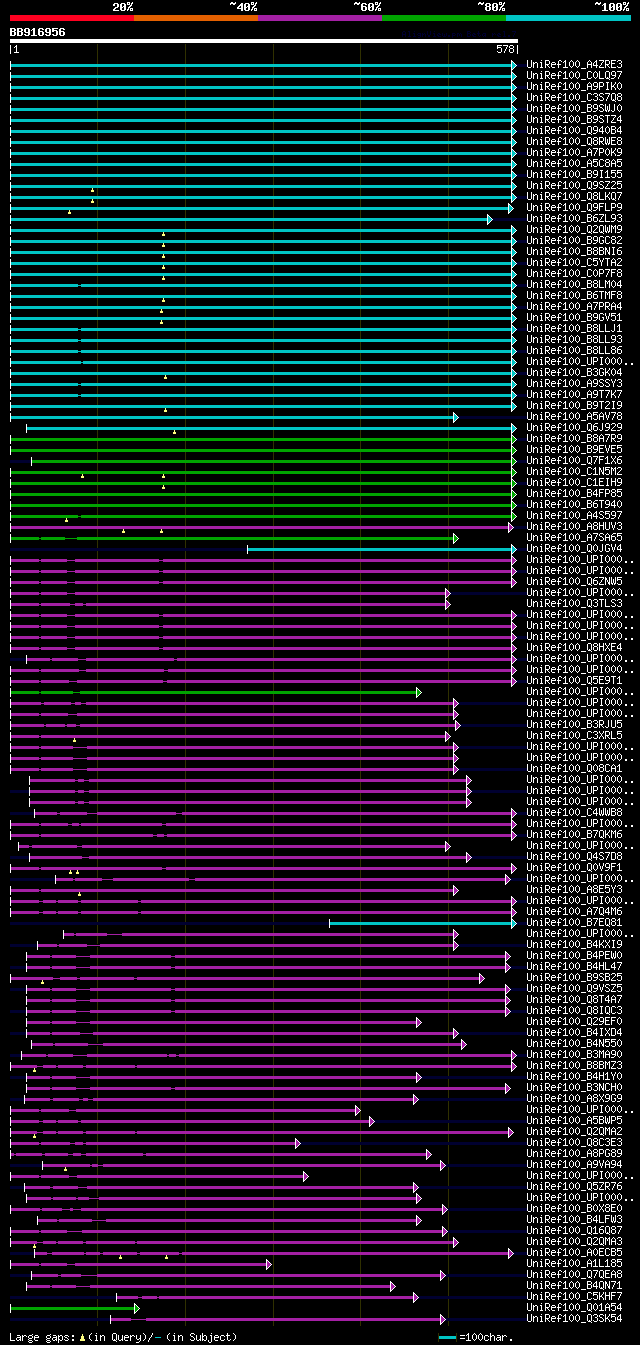Select the UniRef100_Q7F1X6 label

pyautogui.click(x=574, y=460)
